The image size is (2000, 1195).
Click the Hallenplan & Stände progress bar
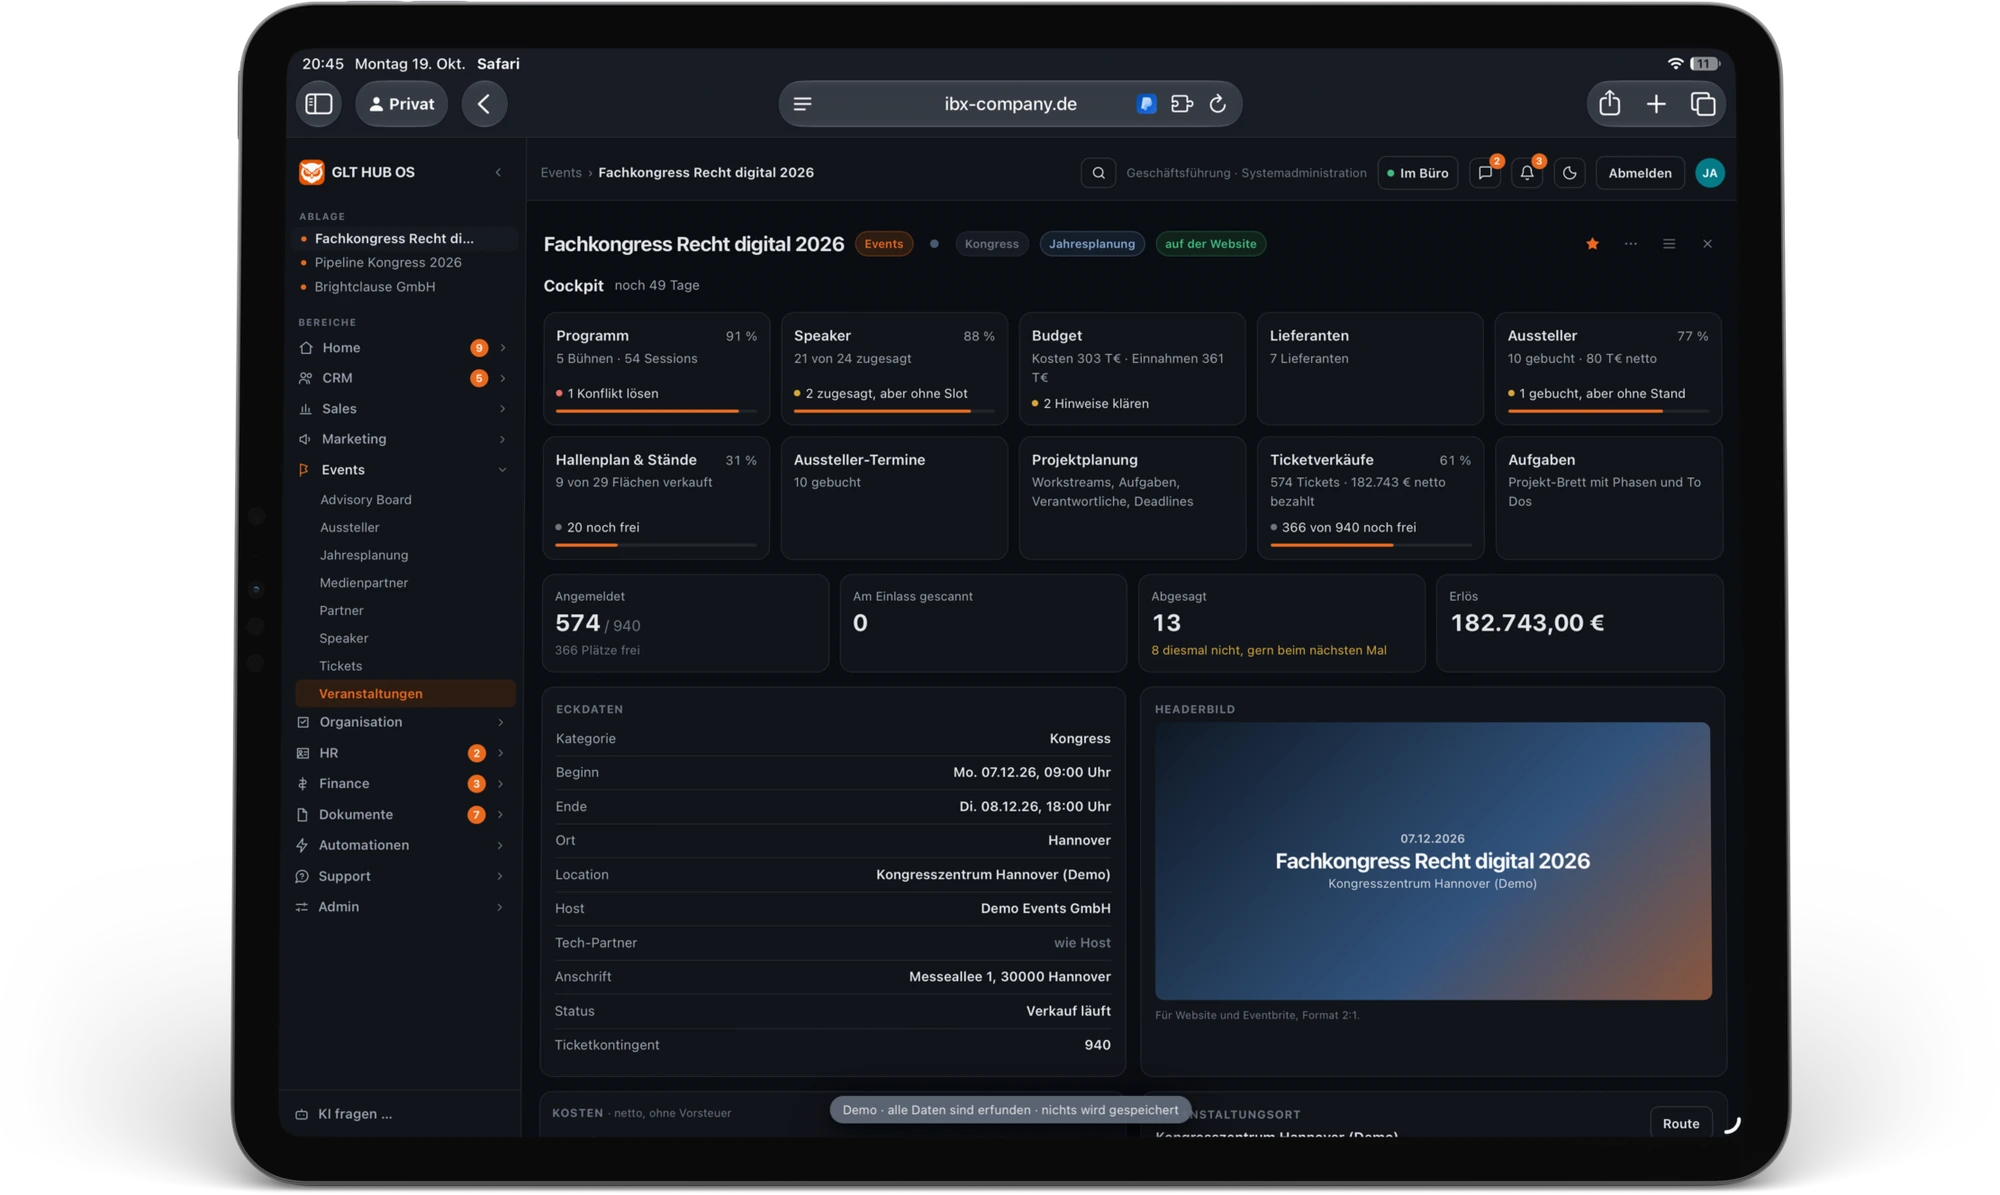coord(656,545)
